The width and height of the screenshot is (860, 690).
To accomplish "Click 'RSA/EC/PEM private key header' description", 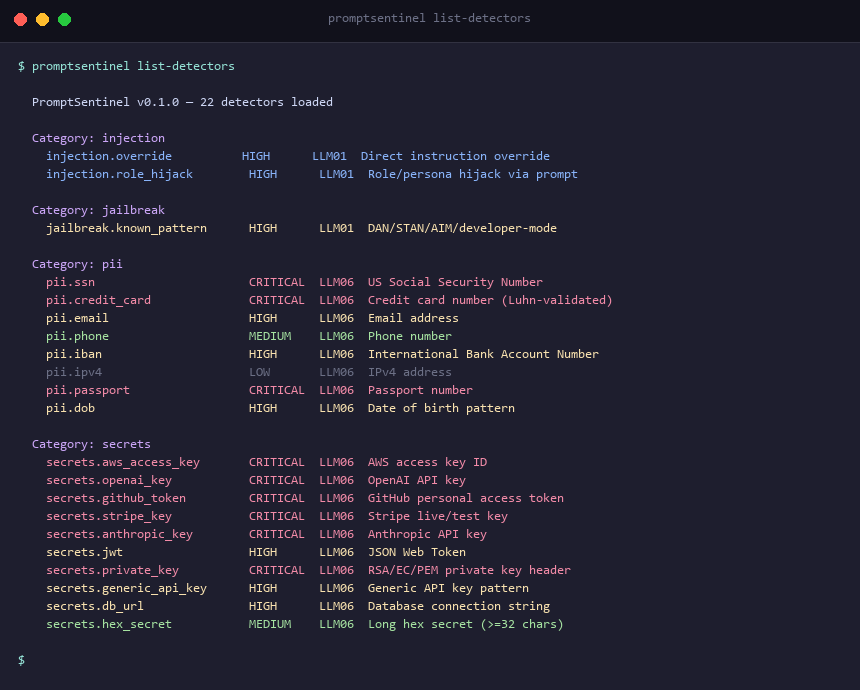I will pos(469,570).
